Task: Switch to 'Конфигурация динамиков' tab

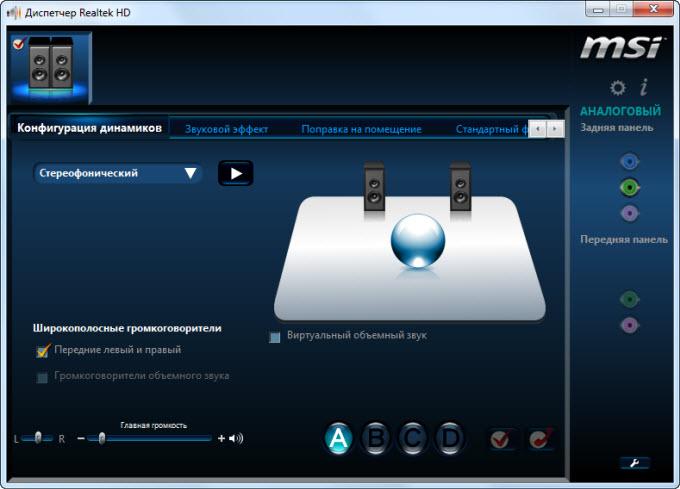Action: point(89,128)
